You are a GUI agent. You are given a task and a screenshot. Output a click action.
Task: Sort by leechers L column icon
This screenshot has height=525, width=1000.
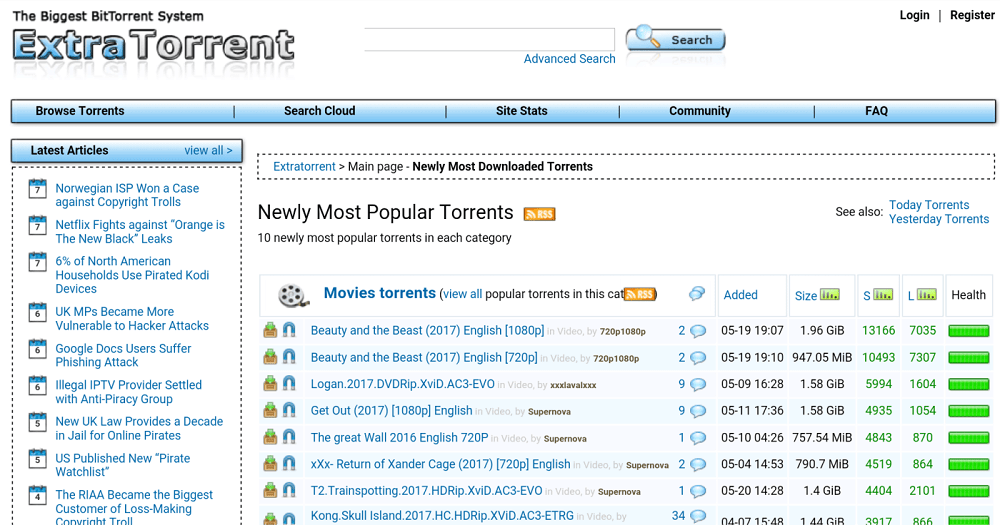(x=927, y=295)
